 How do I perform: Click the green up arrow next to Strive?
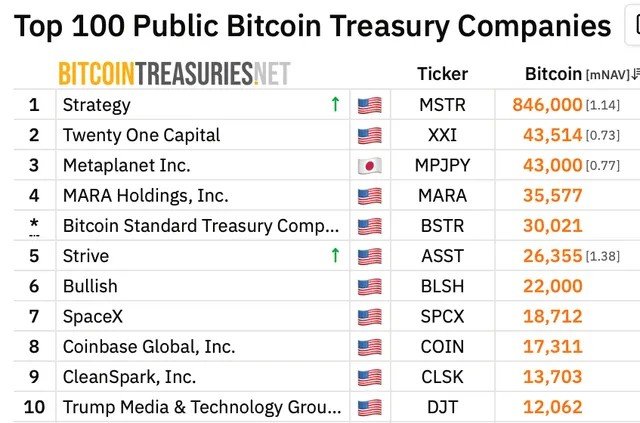tap(335, 255)
